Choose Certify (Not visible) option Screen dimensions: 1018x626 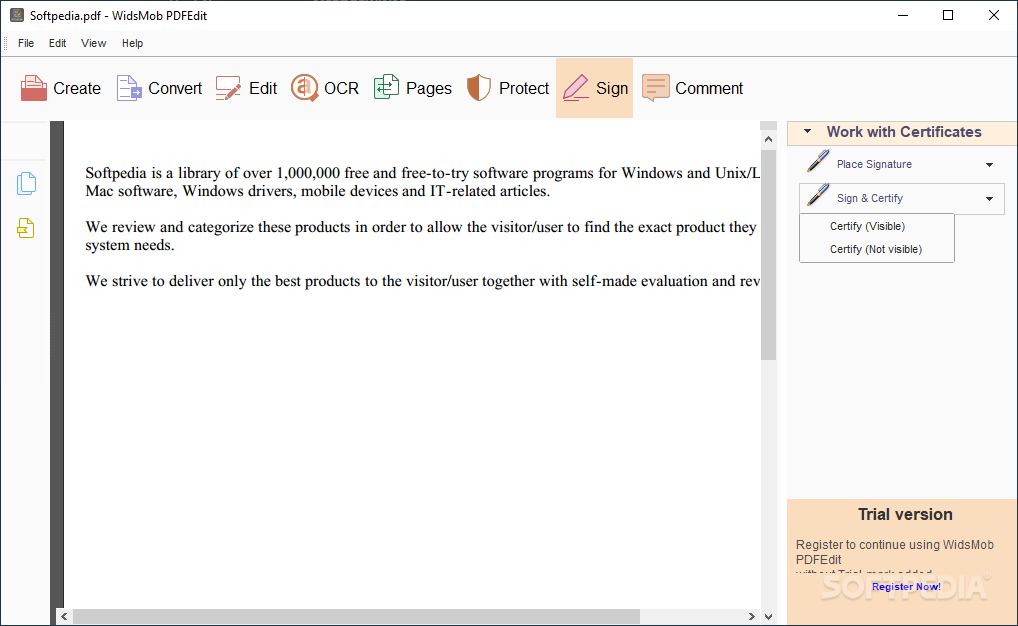point(876,249)
